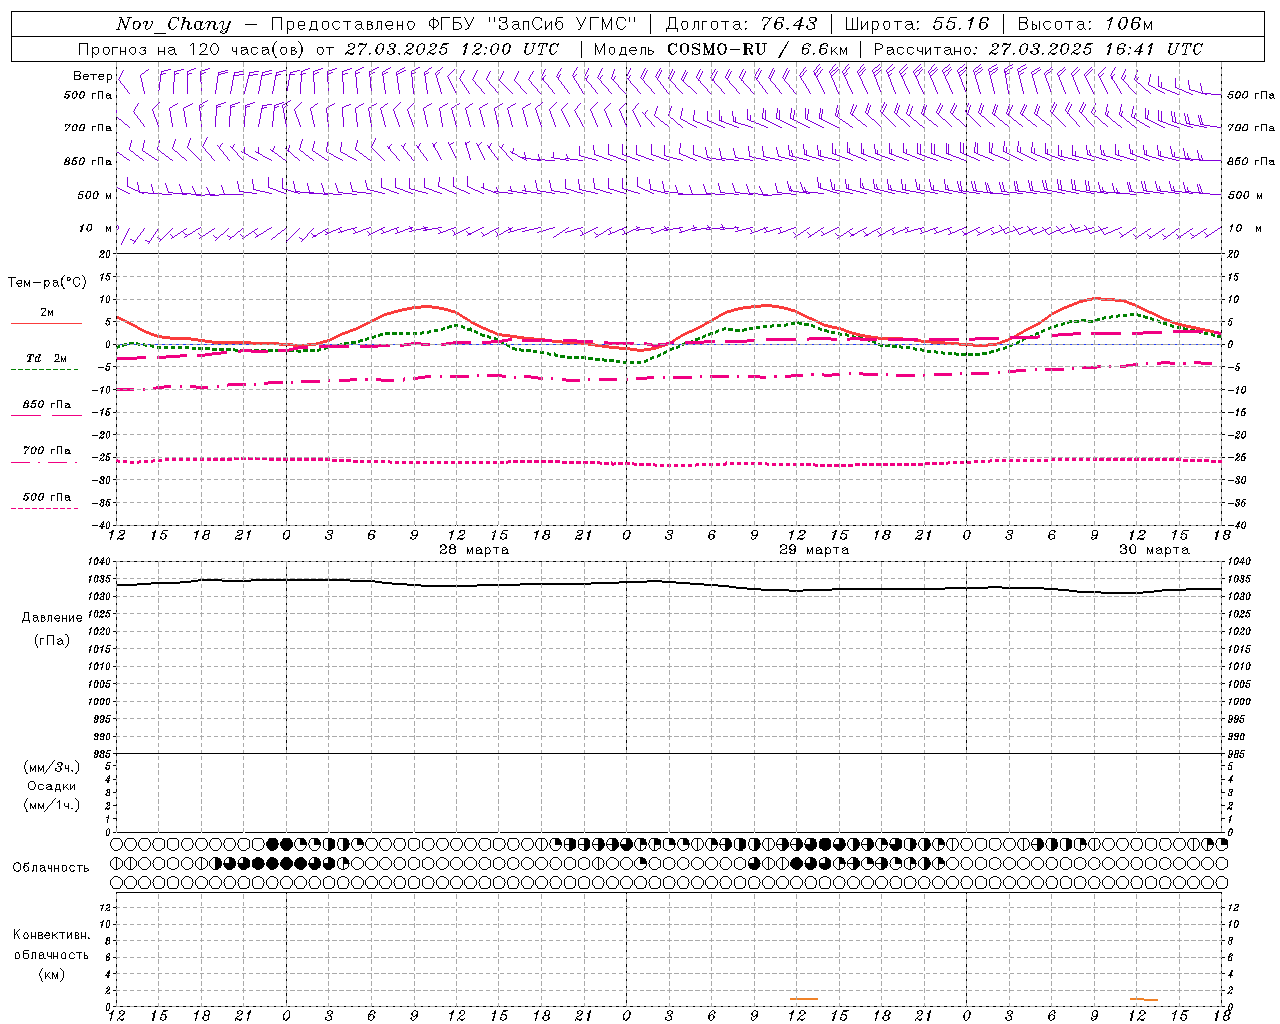Click the "700 гПа" temperature legend entry
The height and width of the screenshot is (1024, 1280).
coord(47,451)
